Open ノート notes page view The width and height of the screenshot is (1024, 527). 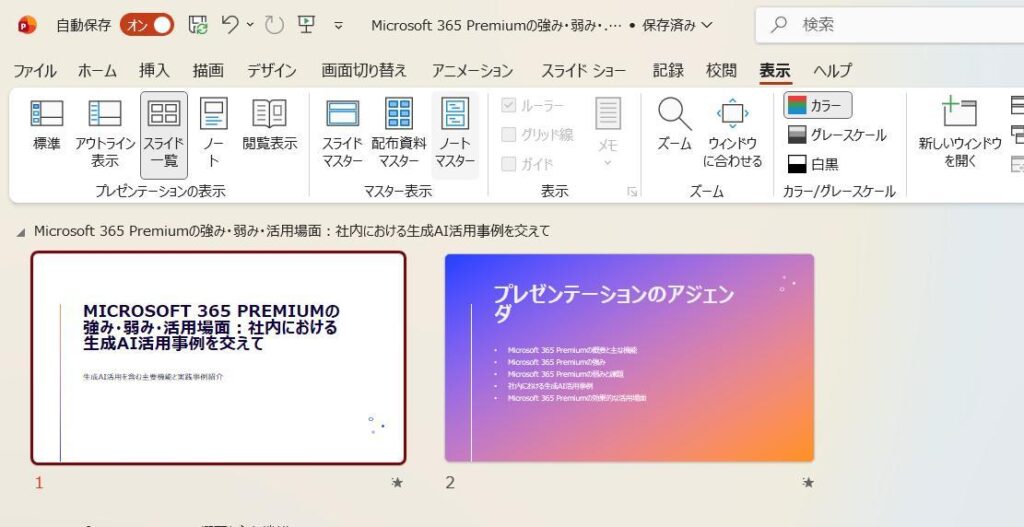(214, 133)
